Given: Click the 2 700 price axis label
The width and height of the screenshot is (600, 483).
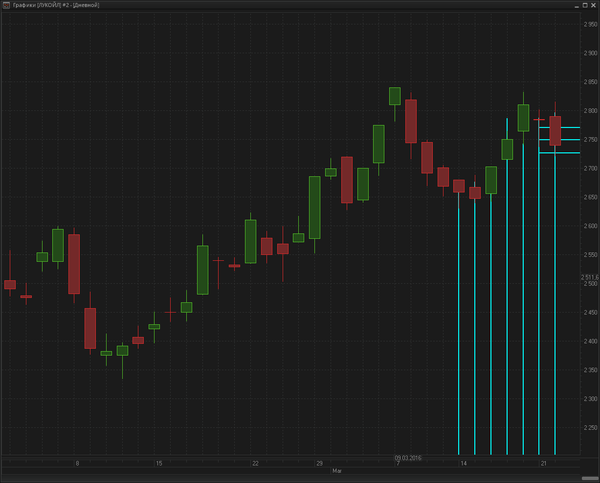Looking at the screenshot, I should click(590, 168).
